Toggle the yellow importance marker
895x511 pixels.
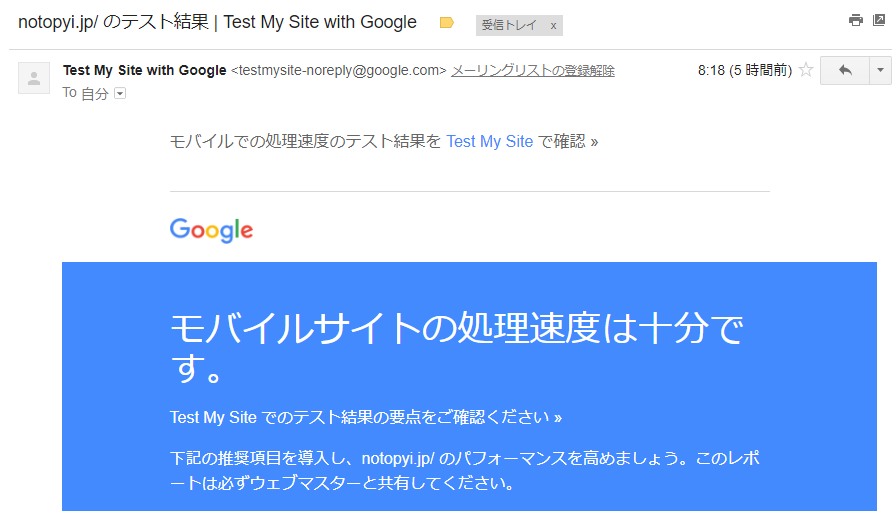coord(447,23)
